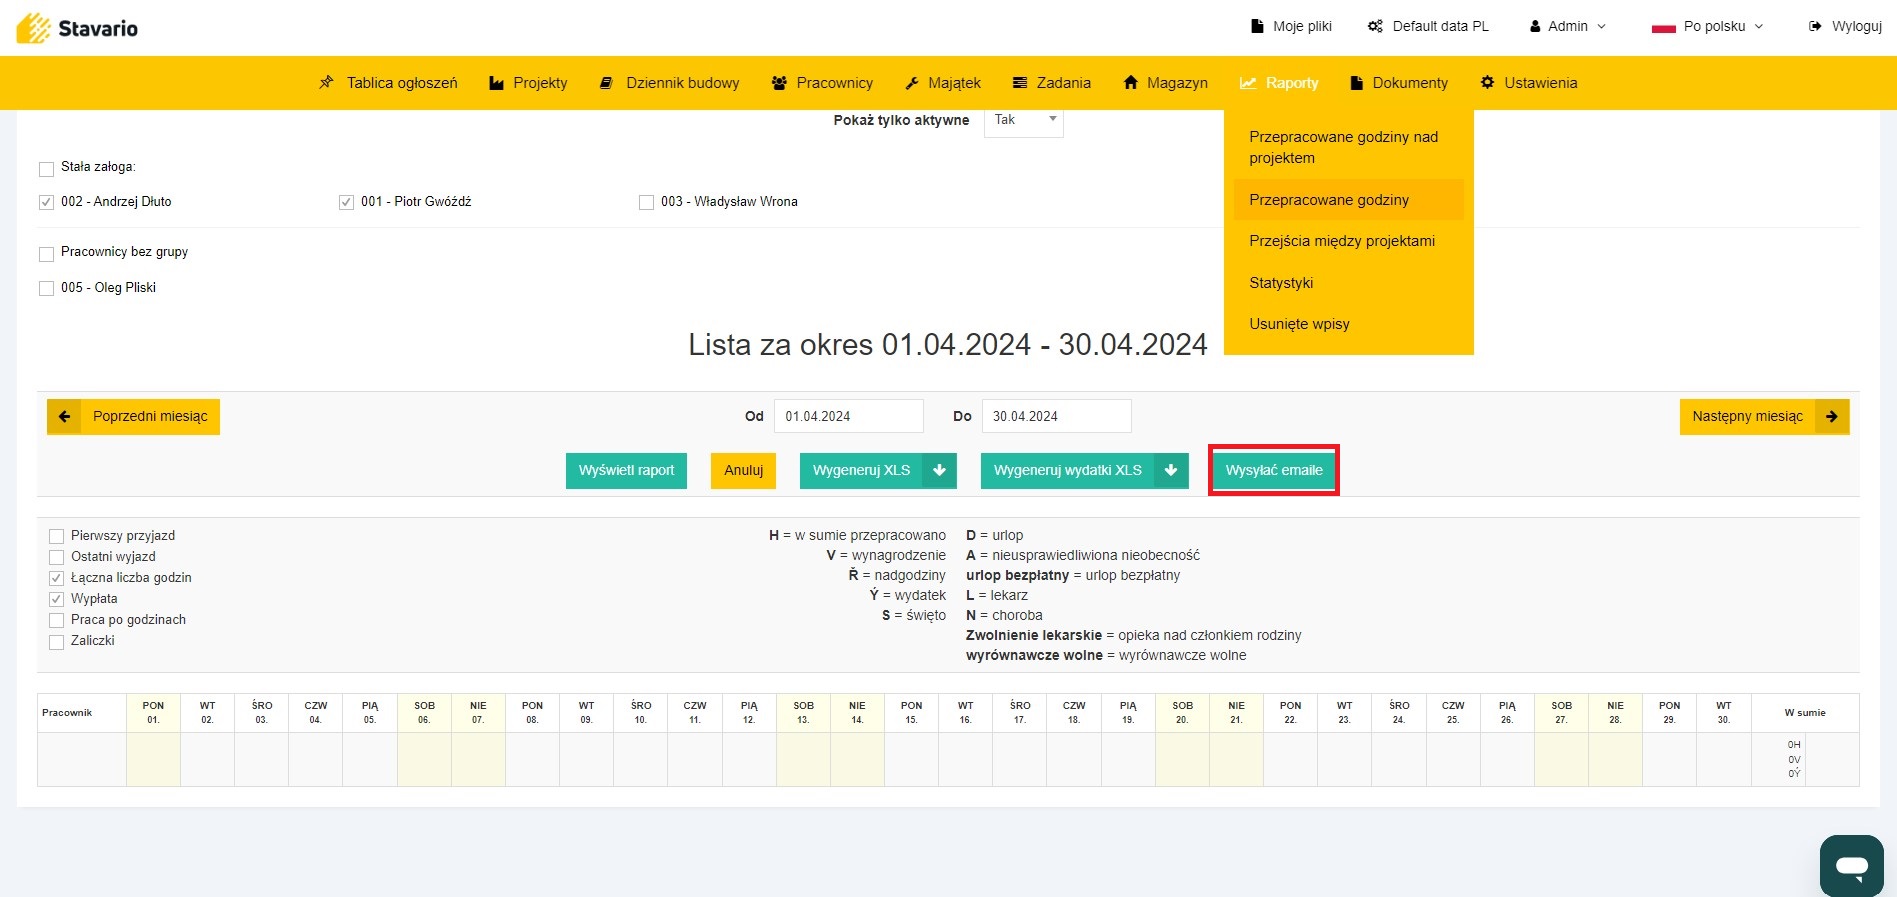Disable Łączna liczba godzin option

(57, 579)
